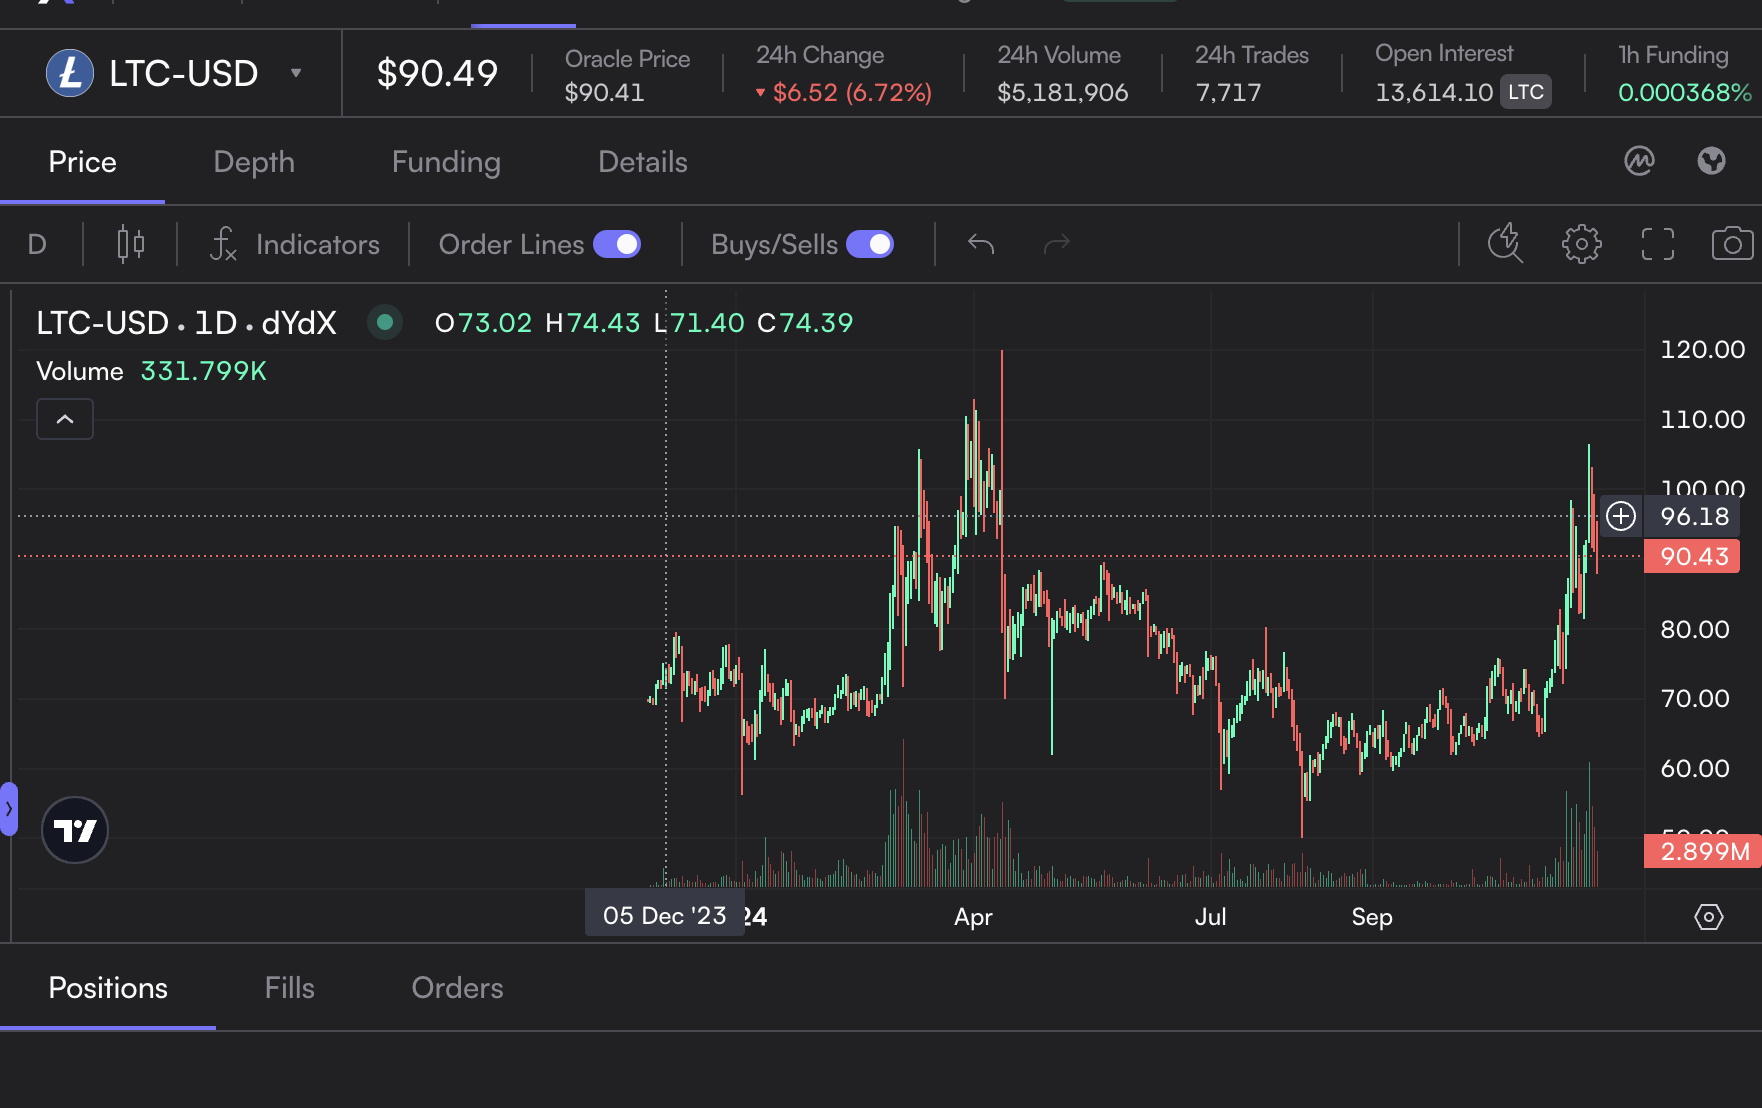This screenshot has height=1108, width=1762.
Task: Click the plus at price 96.18
Action: click(1621, 516)
